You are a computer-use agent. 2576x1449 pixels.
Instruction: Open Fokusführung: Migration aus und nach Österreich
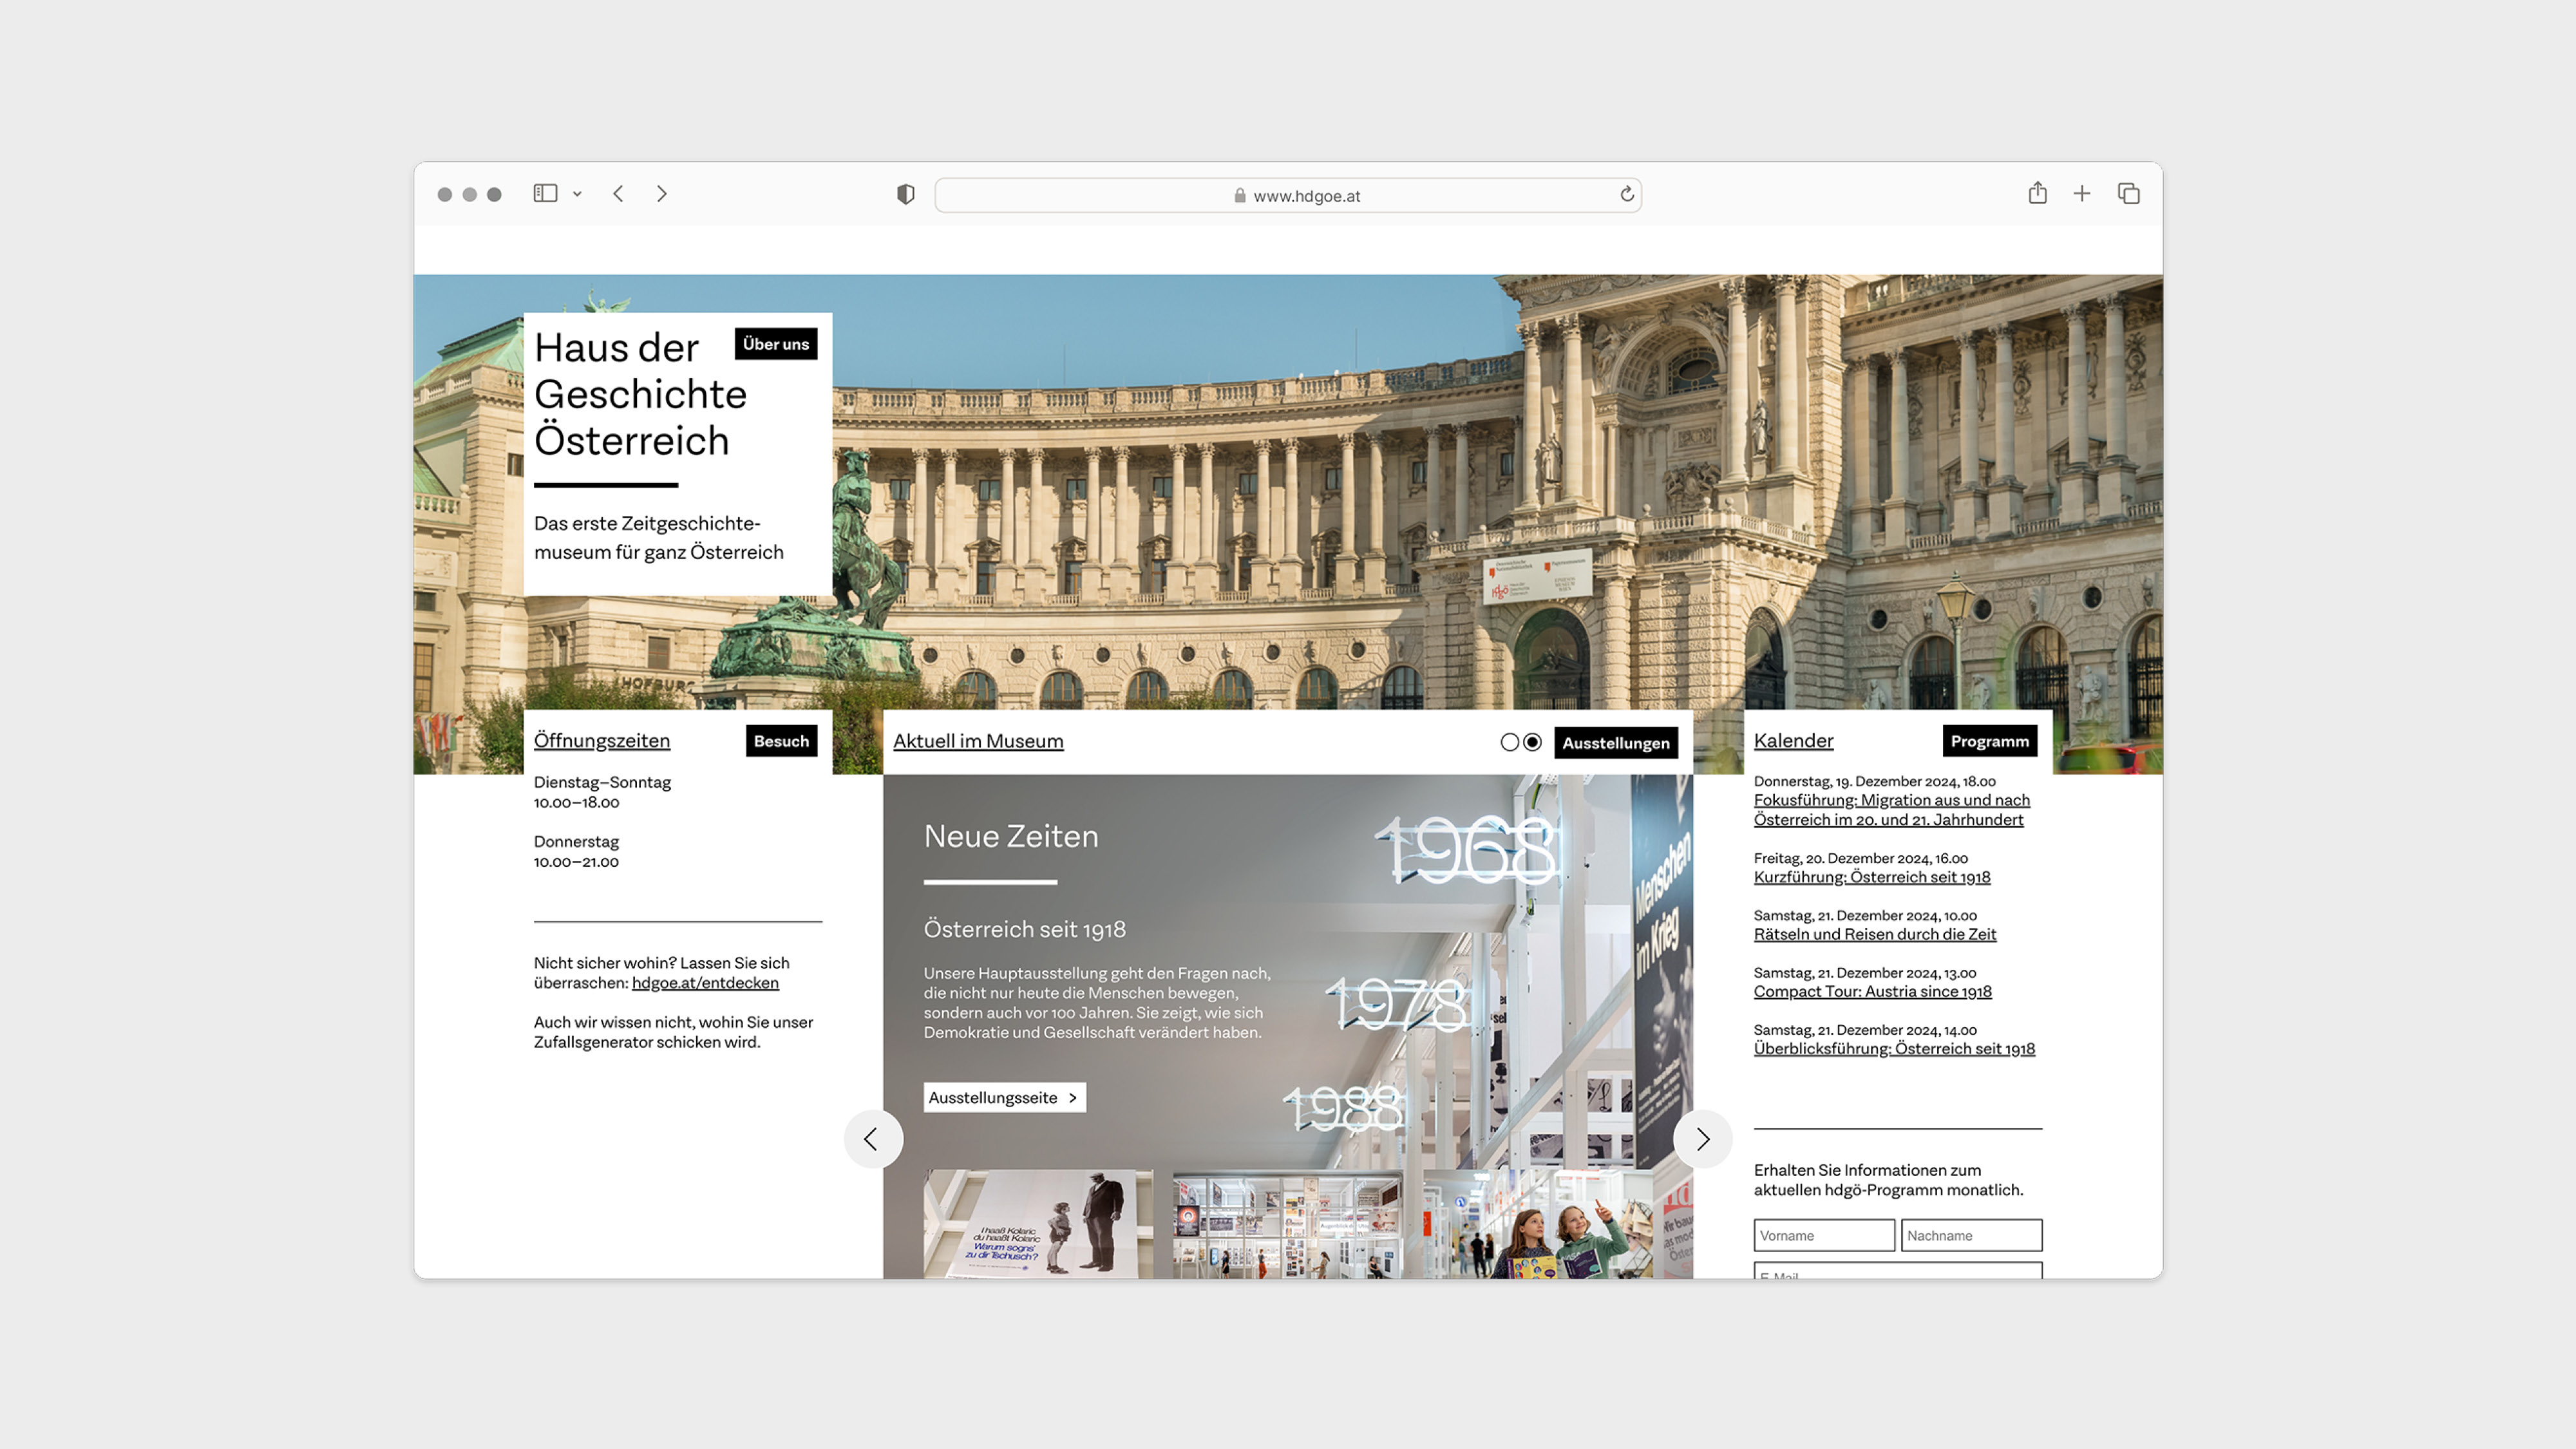point(1891,810)
